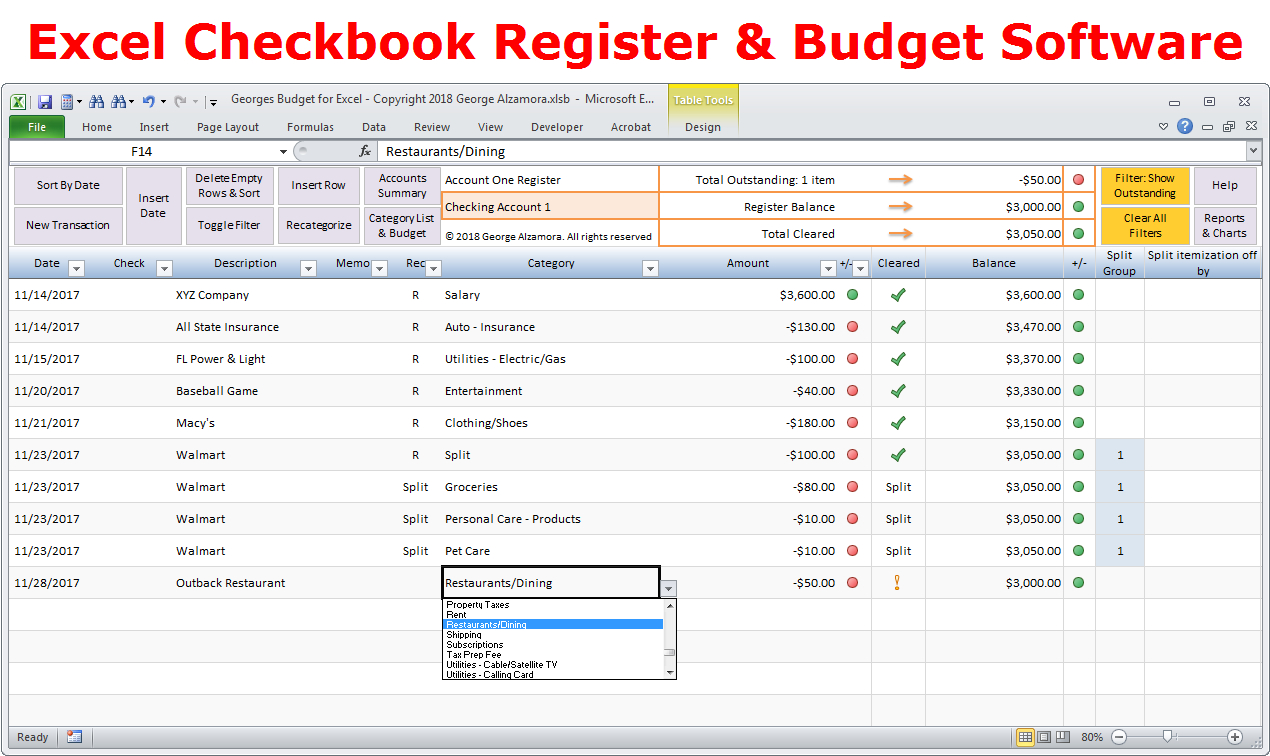Click the Reports & Charts button
The height and width of the screenshot is (756, 1270).
[1224, 225]
